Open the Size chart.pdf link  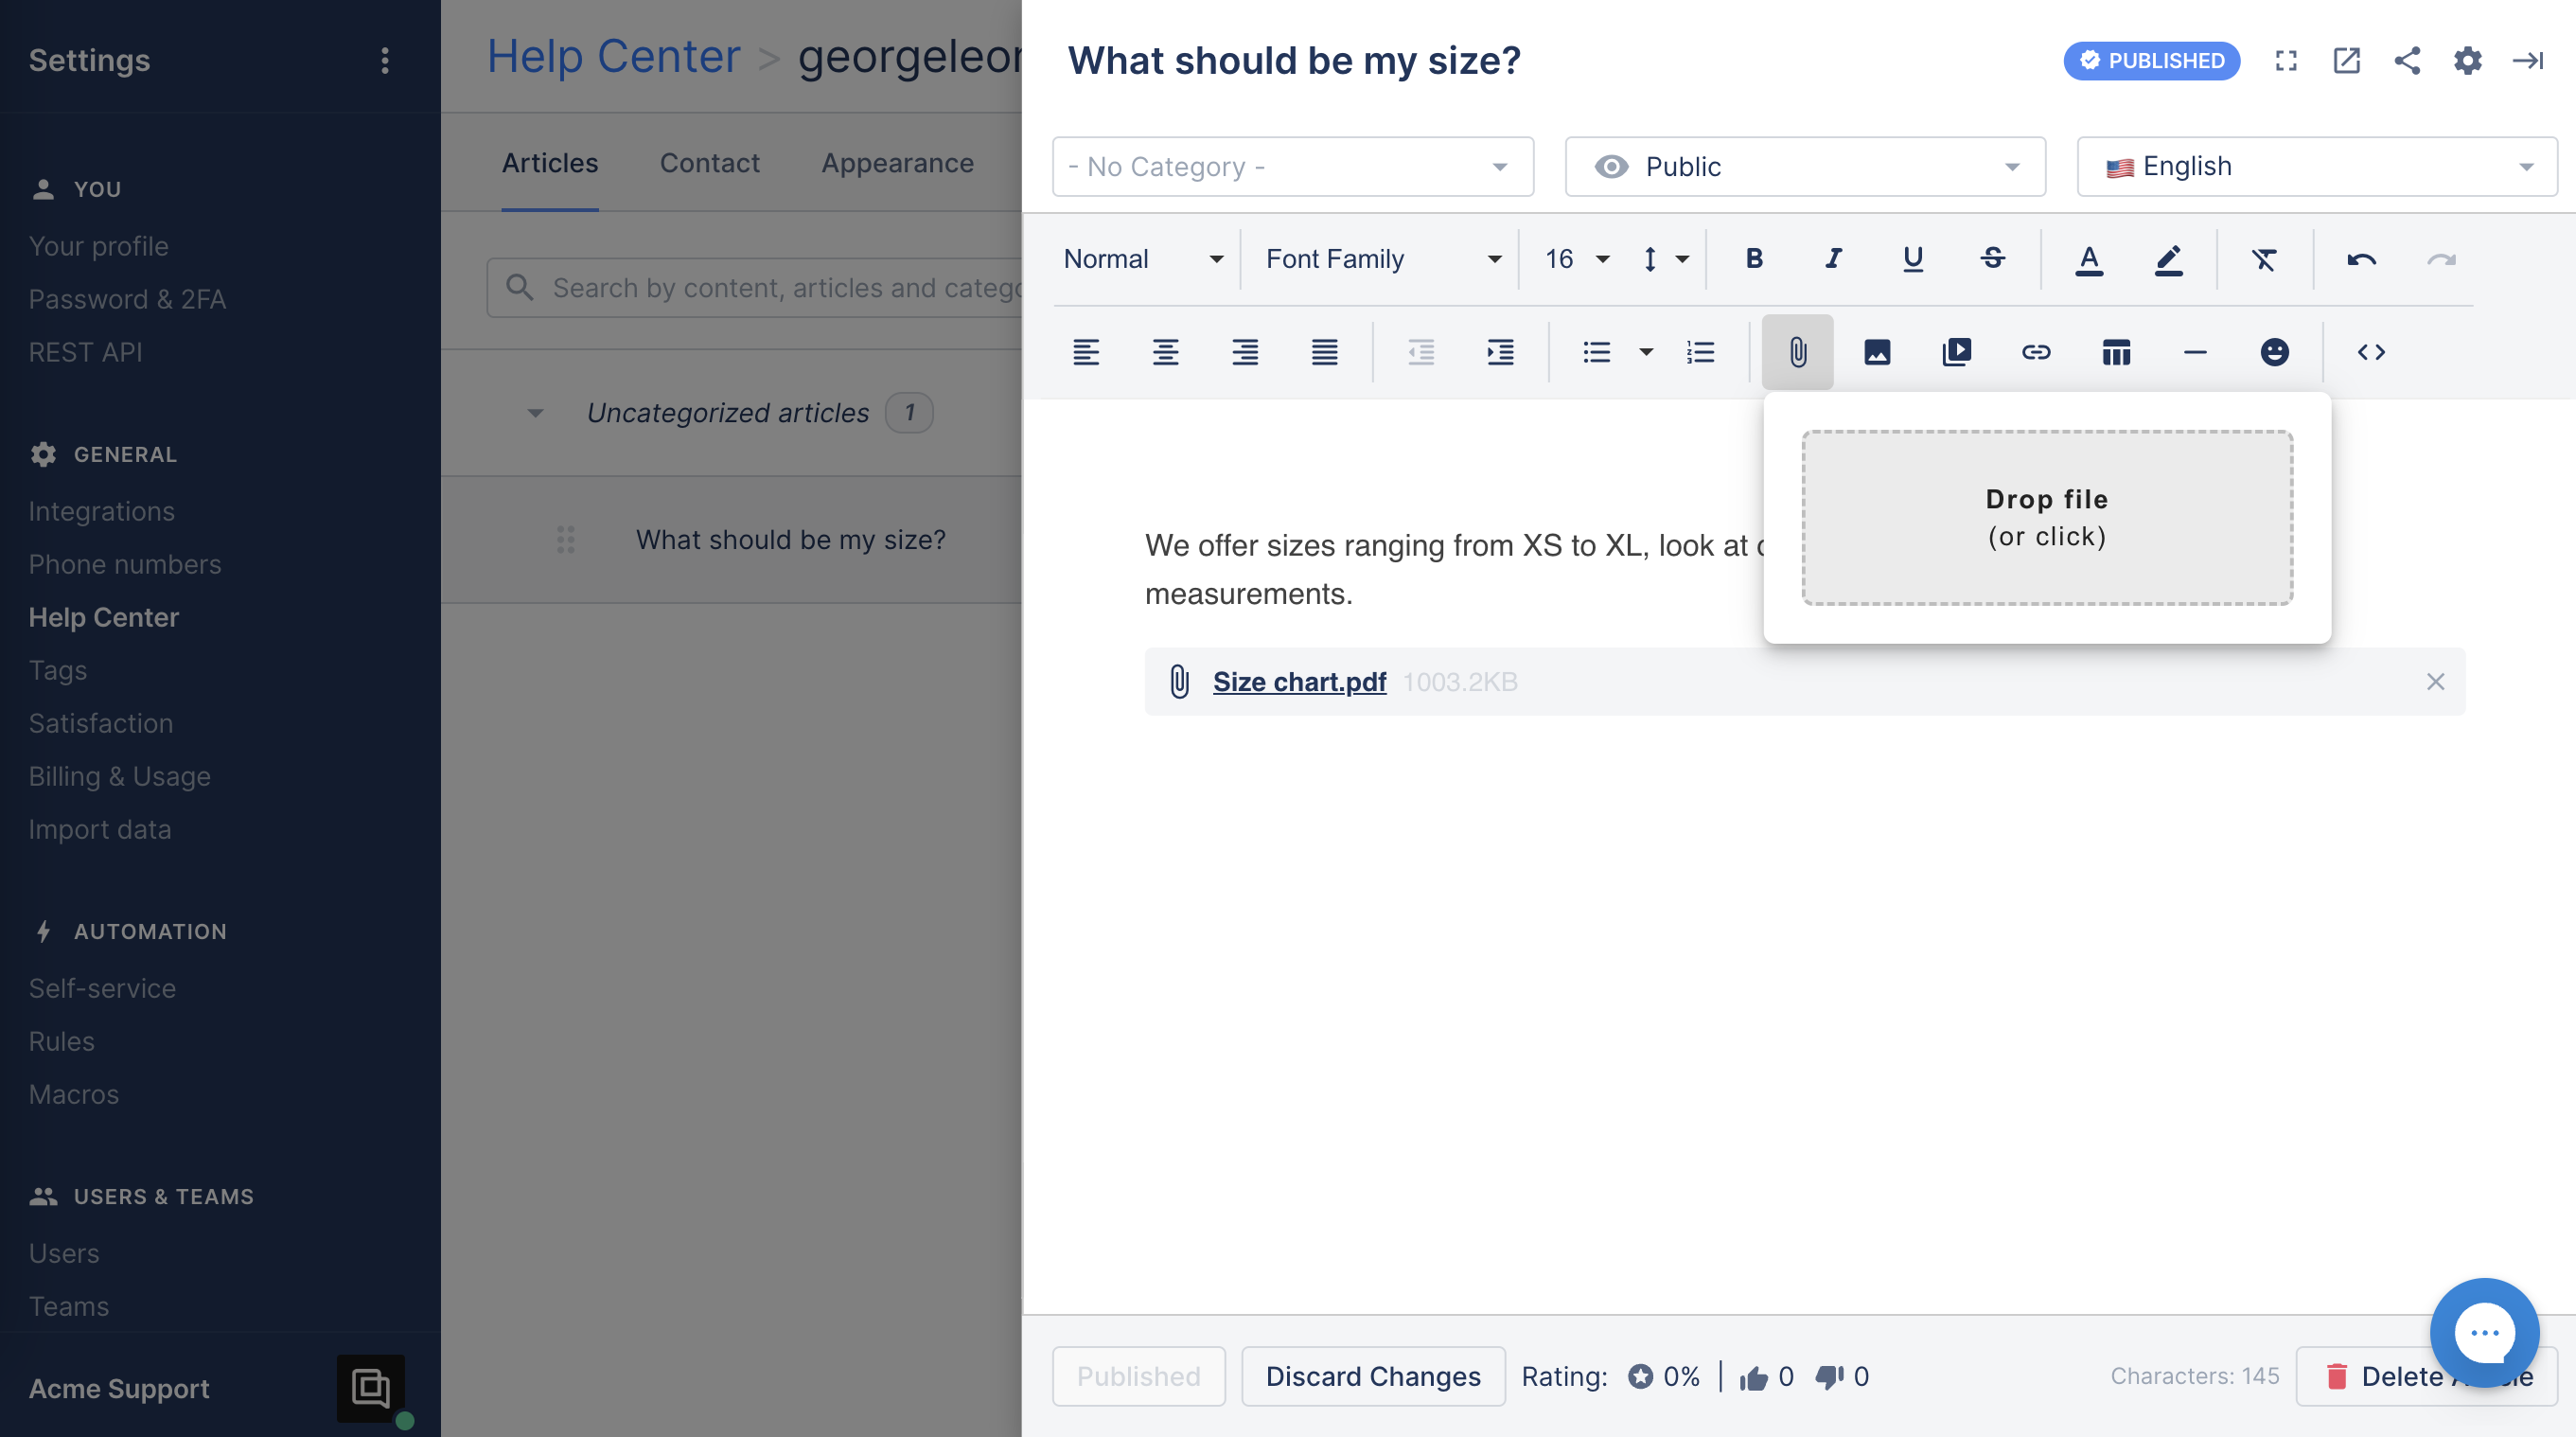1299,682
